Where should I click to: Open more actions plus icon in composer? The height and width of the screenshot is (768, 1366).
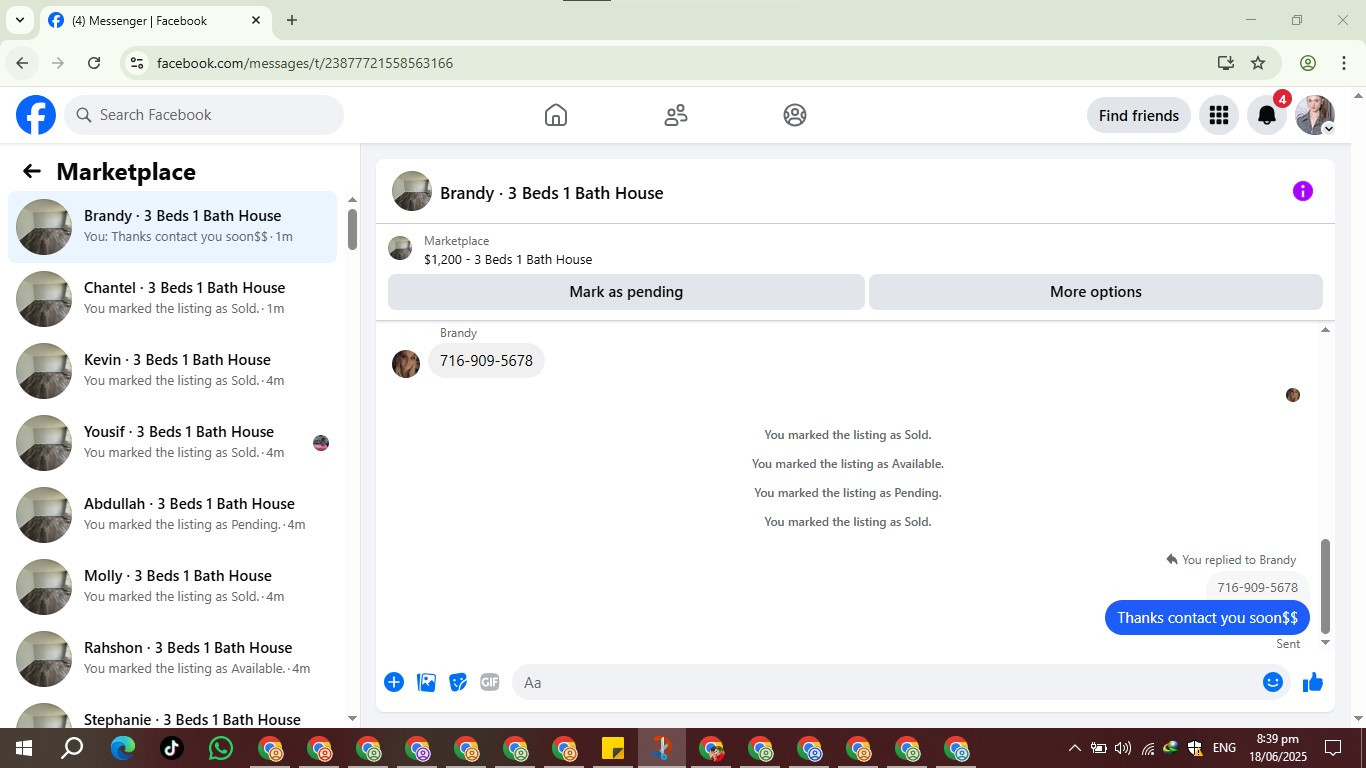tap(394, 682)
